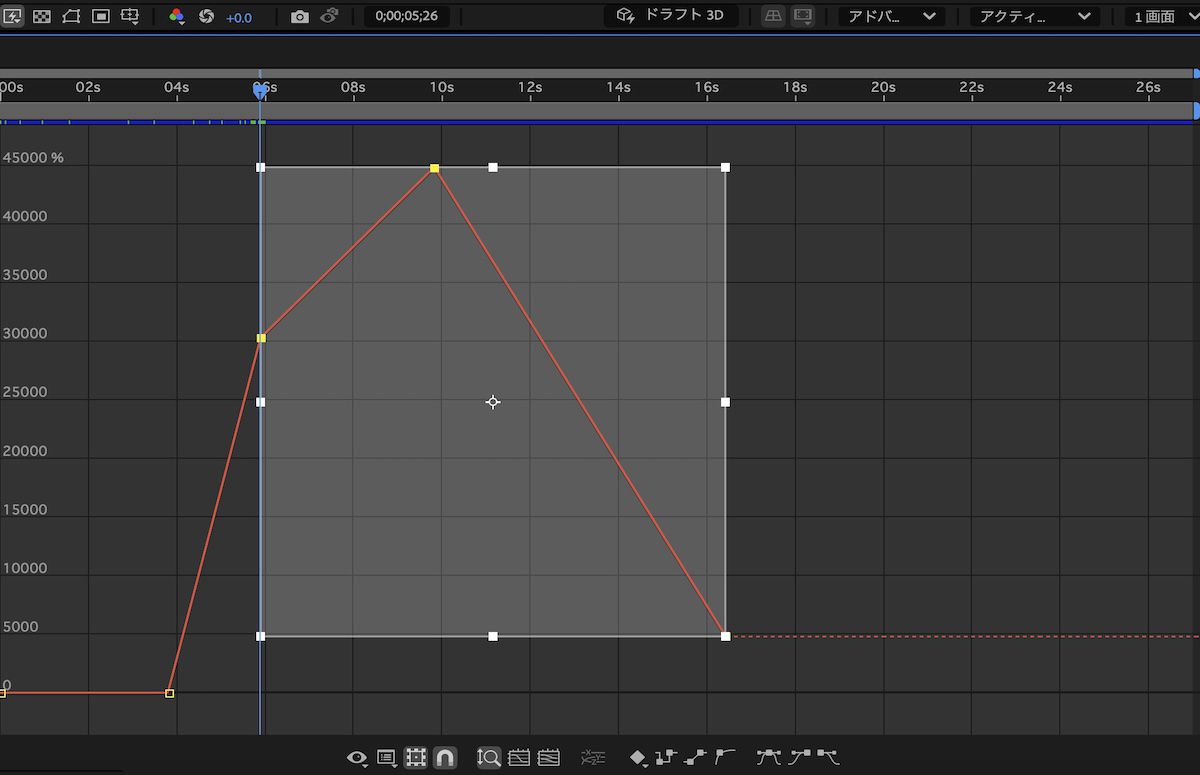
Task: Click 16s mark on time ruler
Action: coord(707,88)
